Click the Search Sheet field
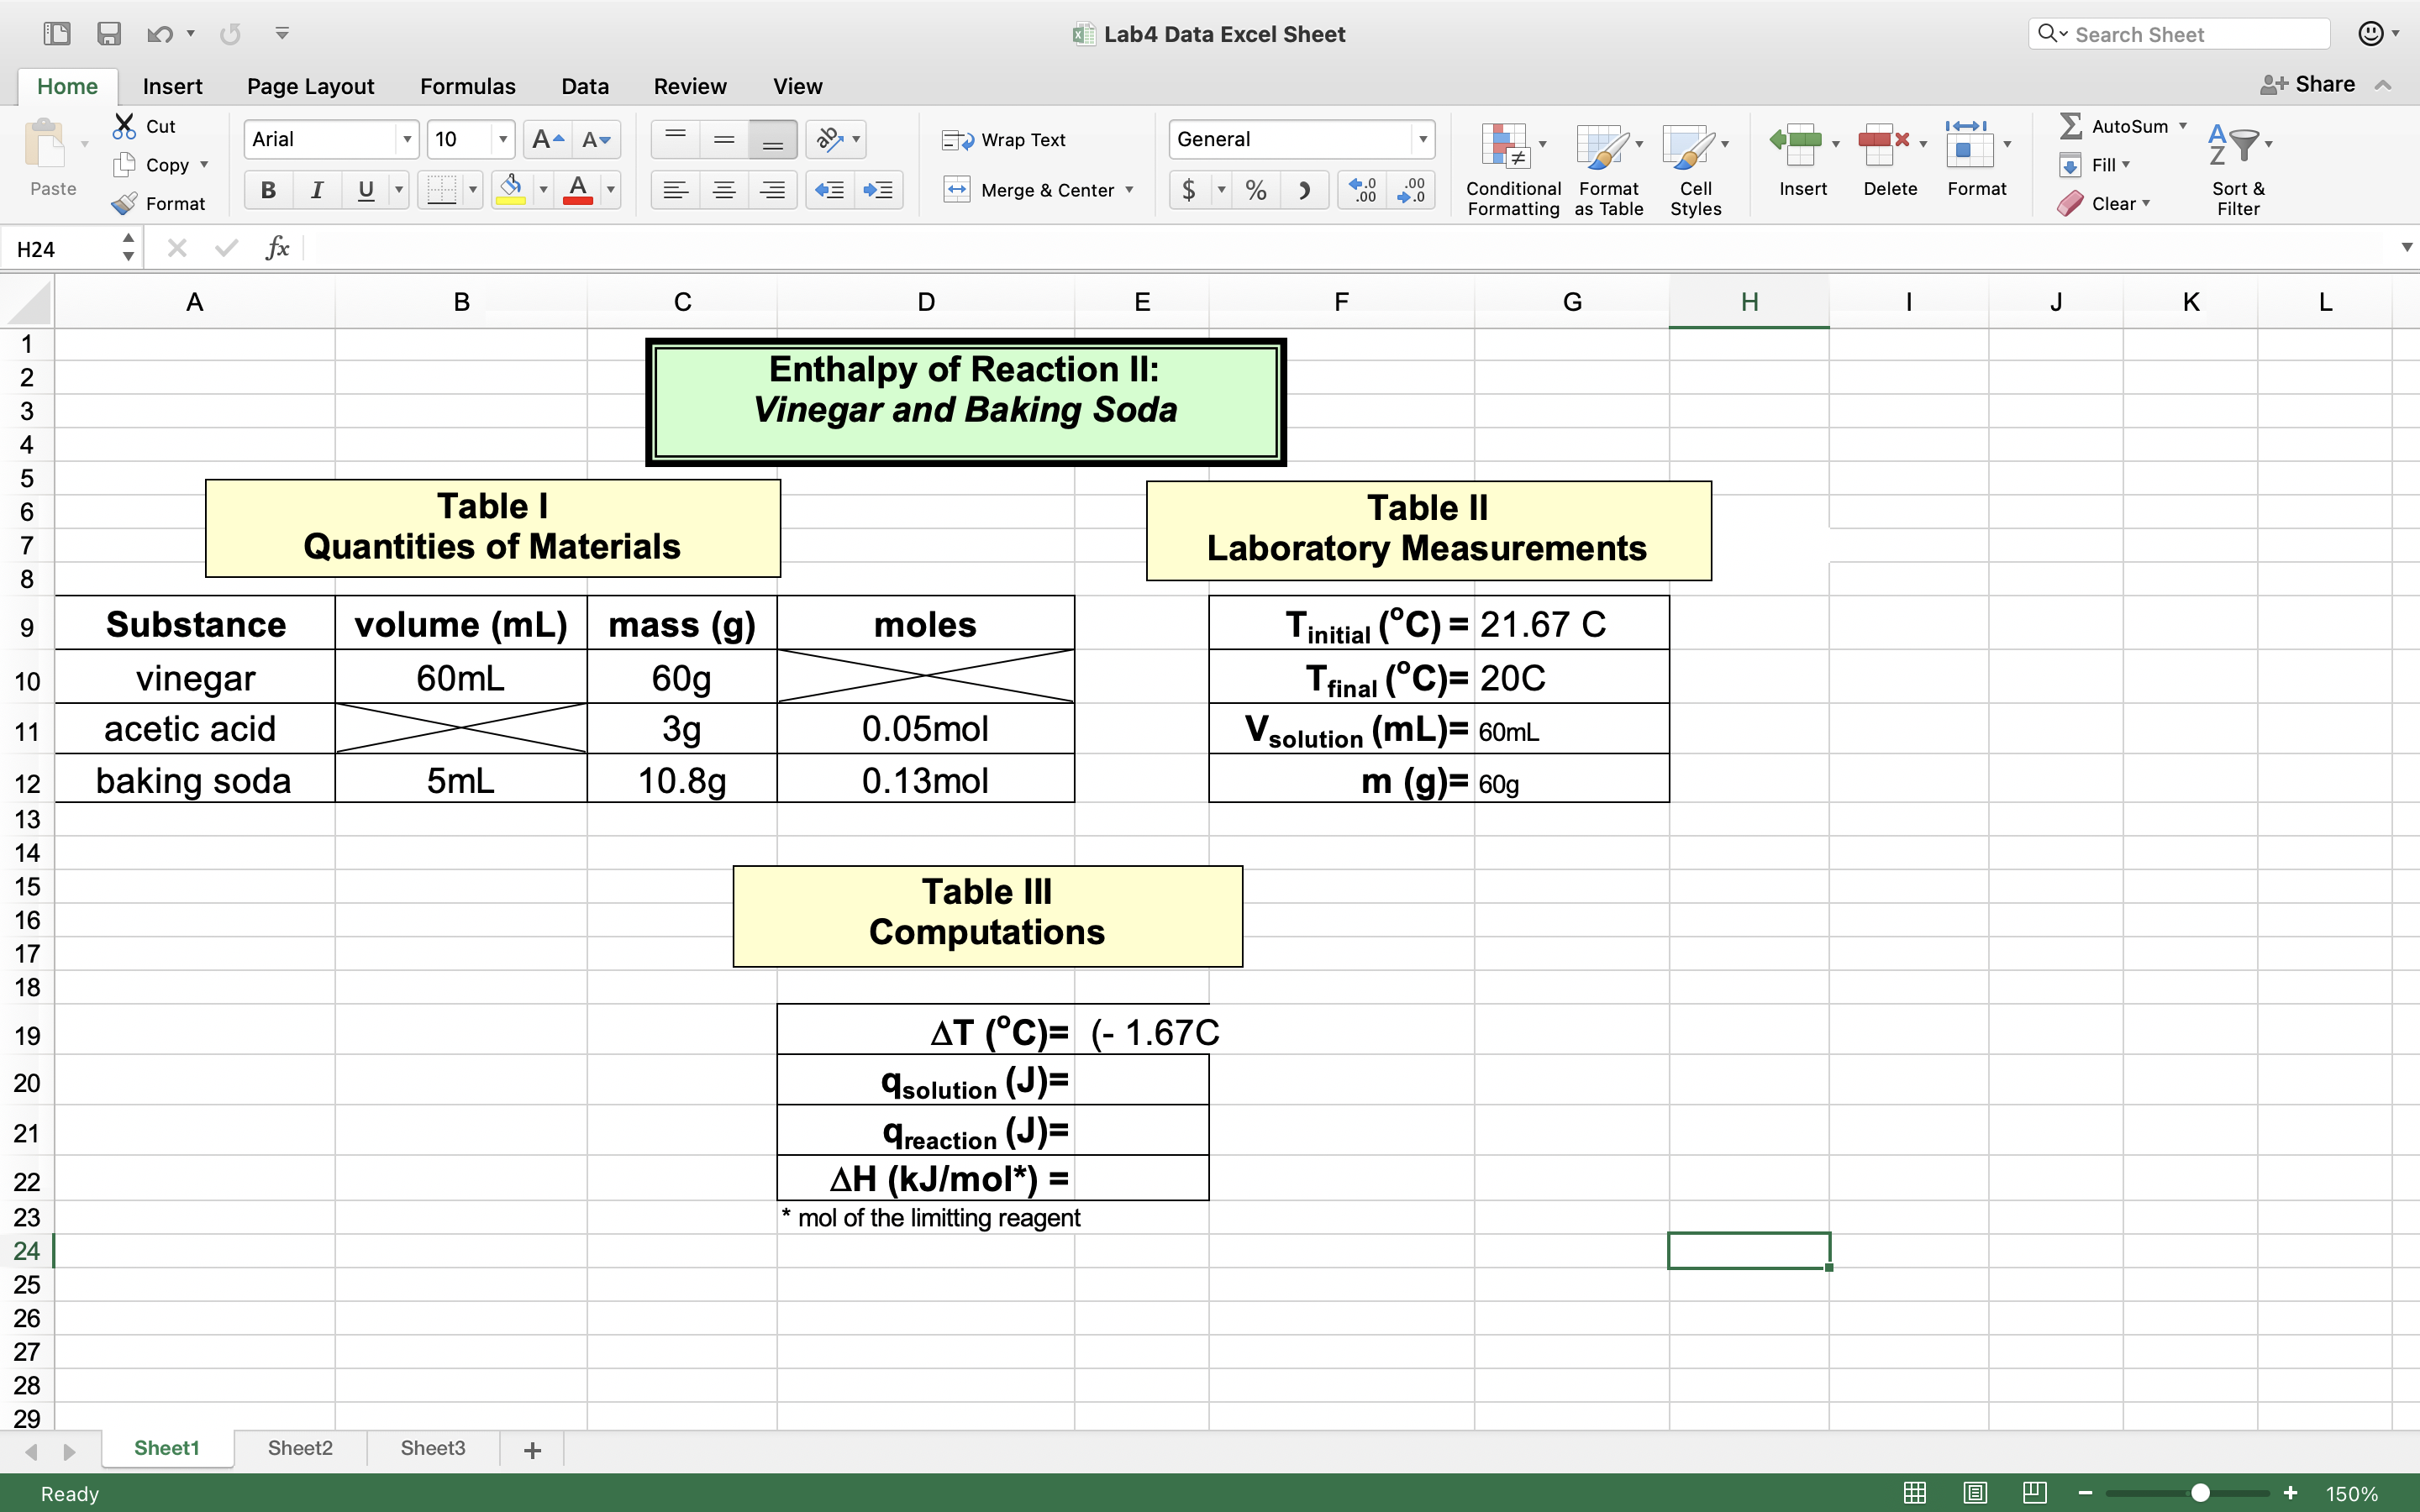This screenshot has width=2420, height=1512. click(2180, 34)
